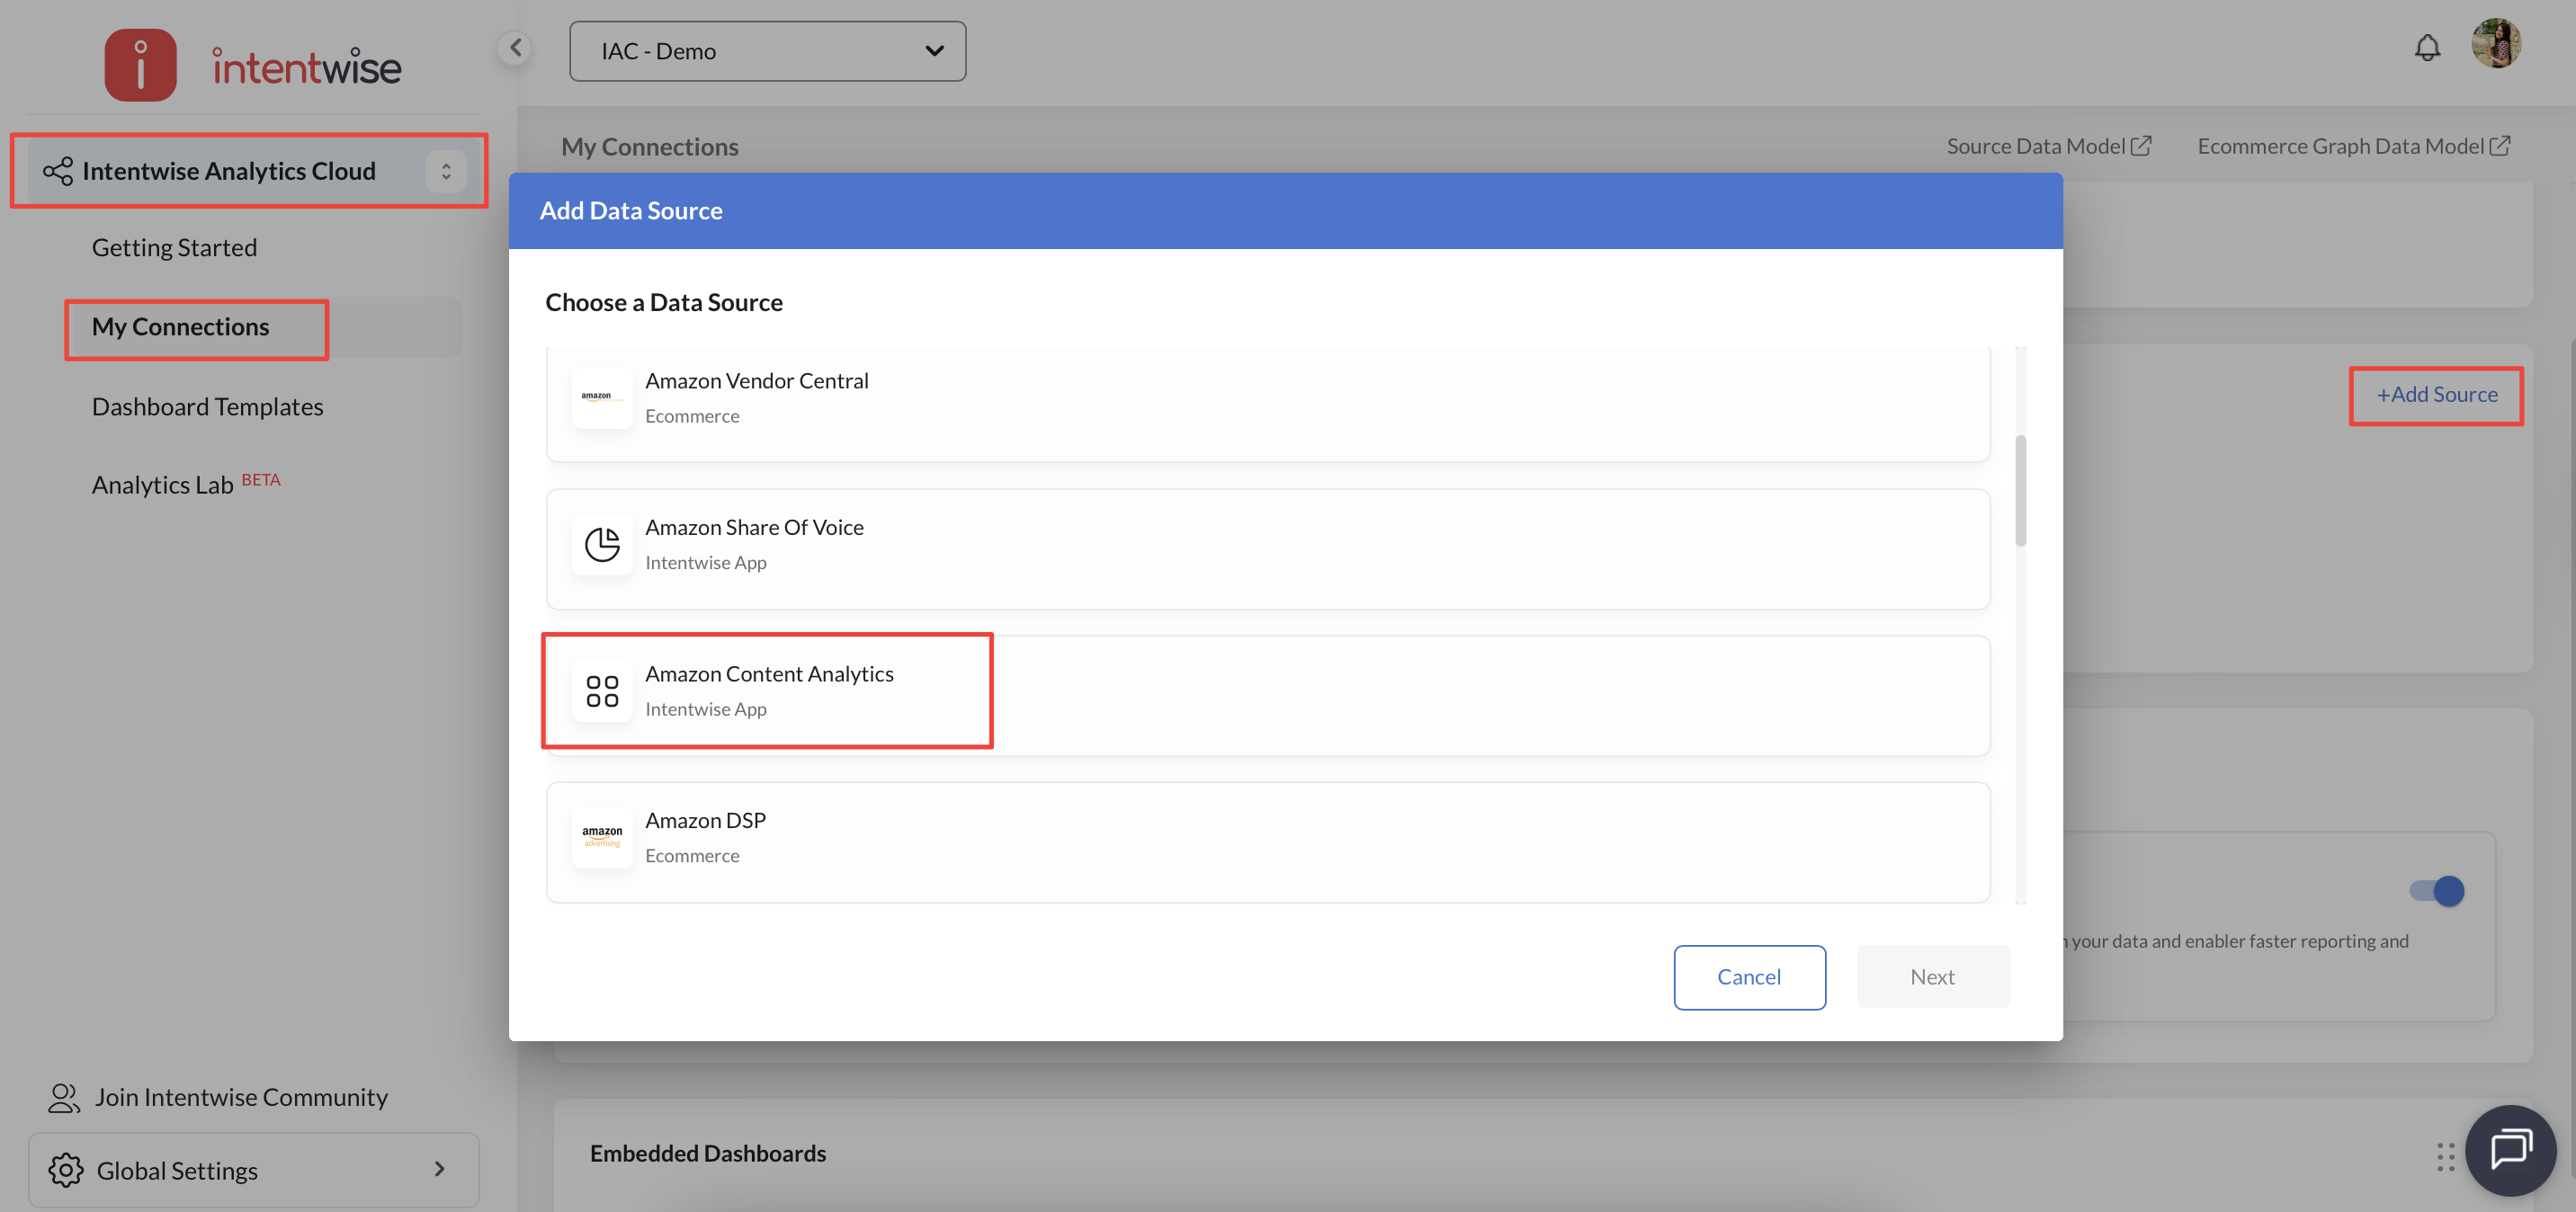The width and height of the screenshot is (2576, 1212).
Task: Expand the Global Settings menu
Action: pyautogui.click(x=253, y=1169)
